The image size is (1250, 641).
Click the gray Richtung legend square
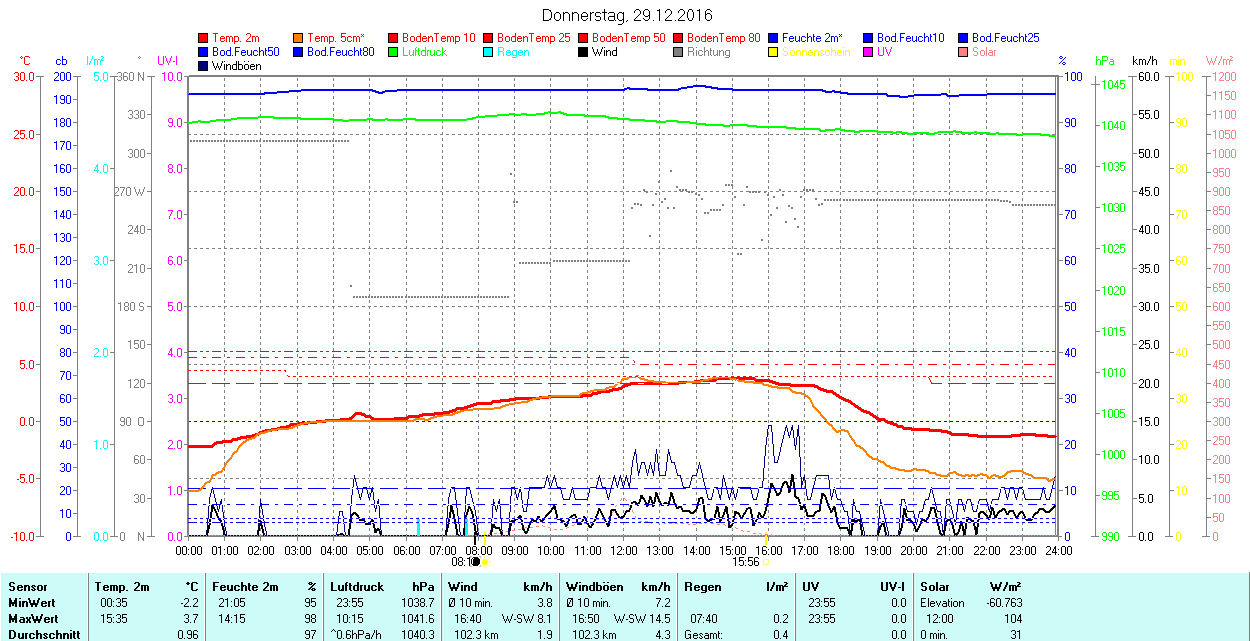[679, 52]
